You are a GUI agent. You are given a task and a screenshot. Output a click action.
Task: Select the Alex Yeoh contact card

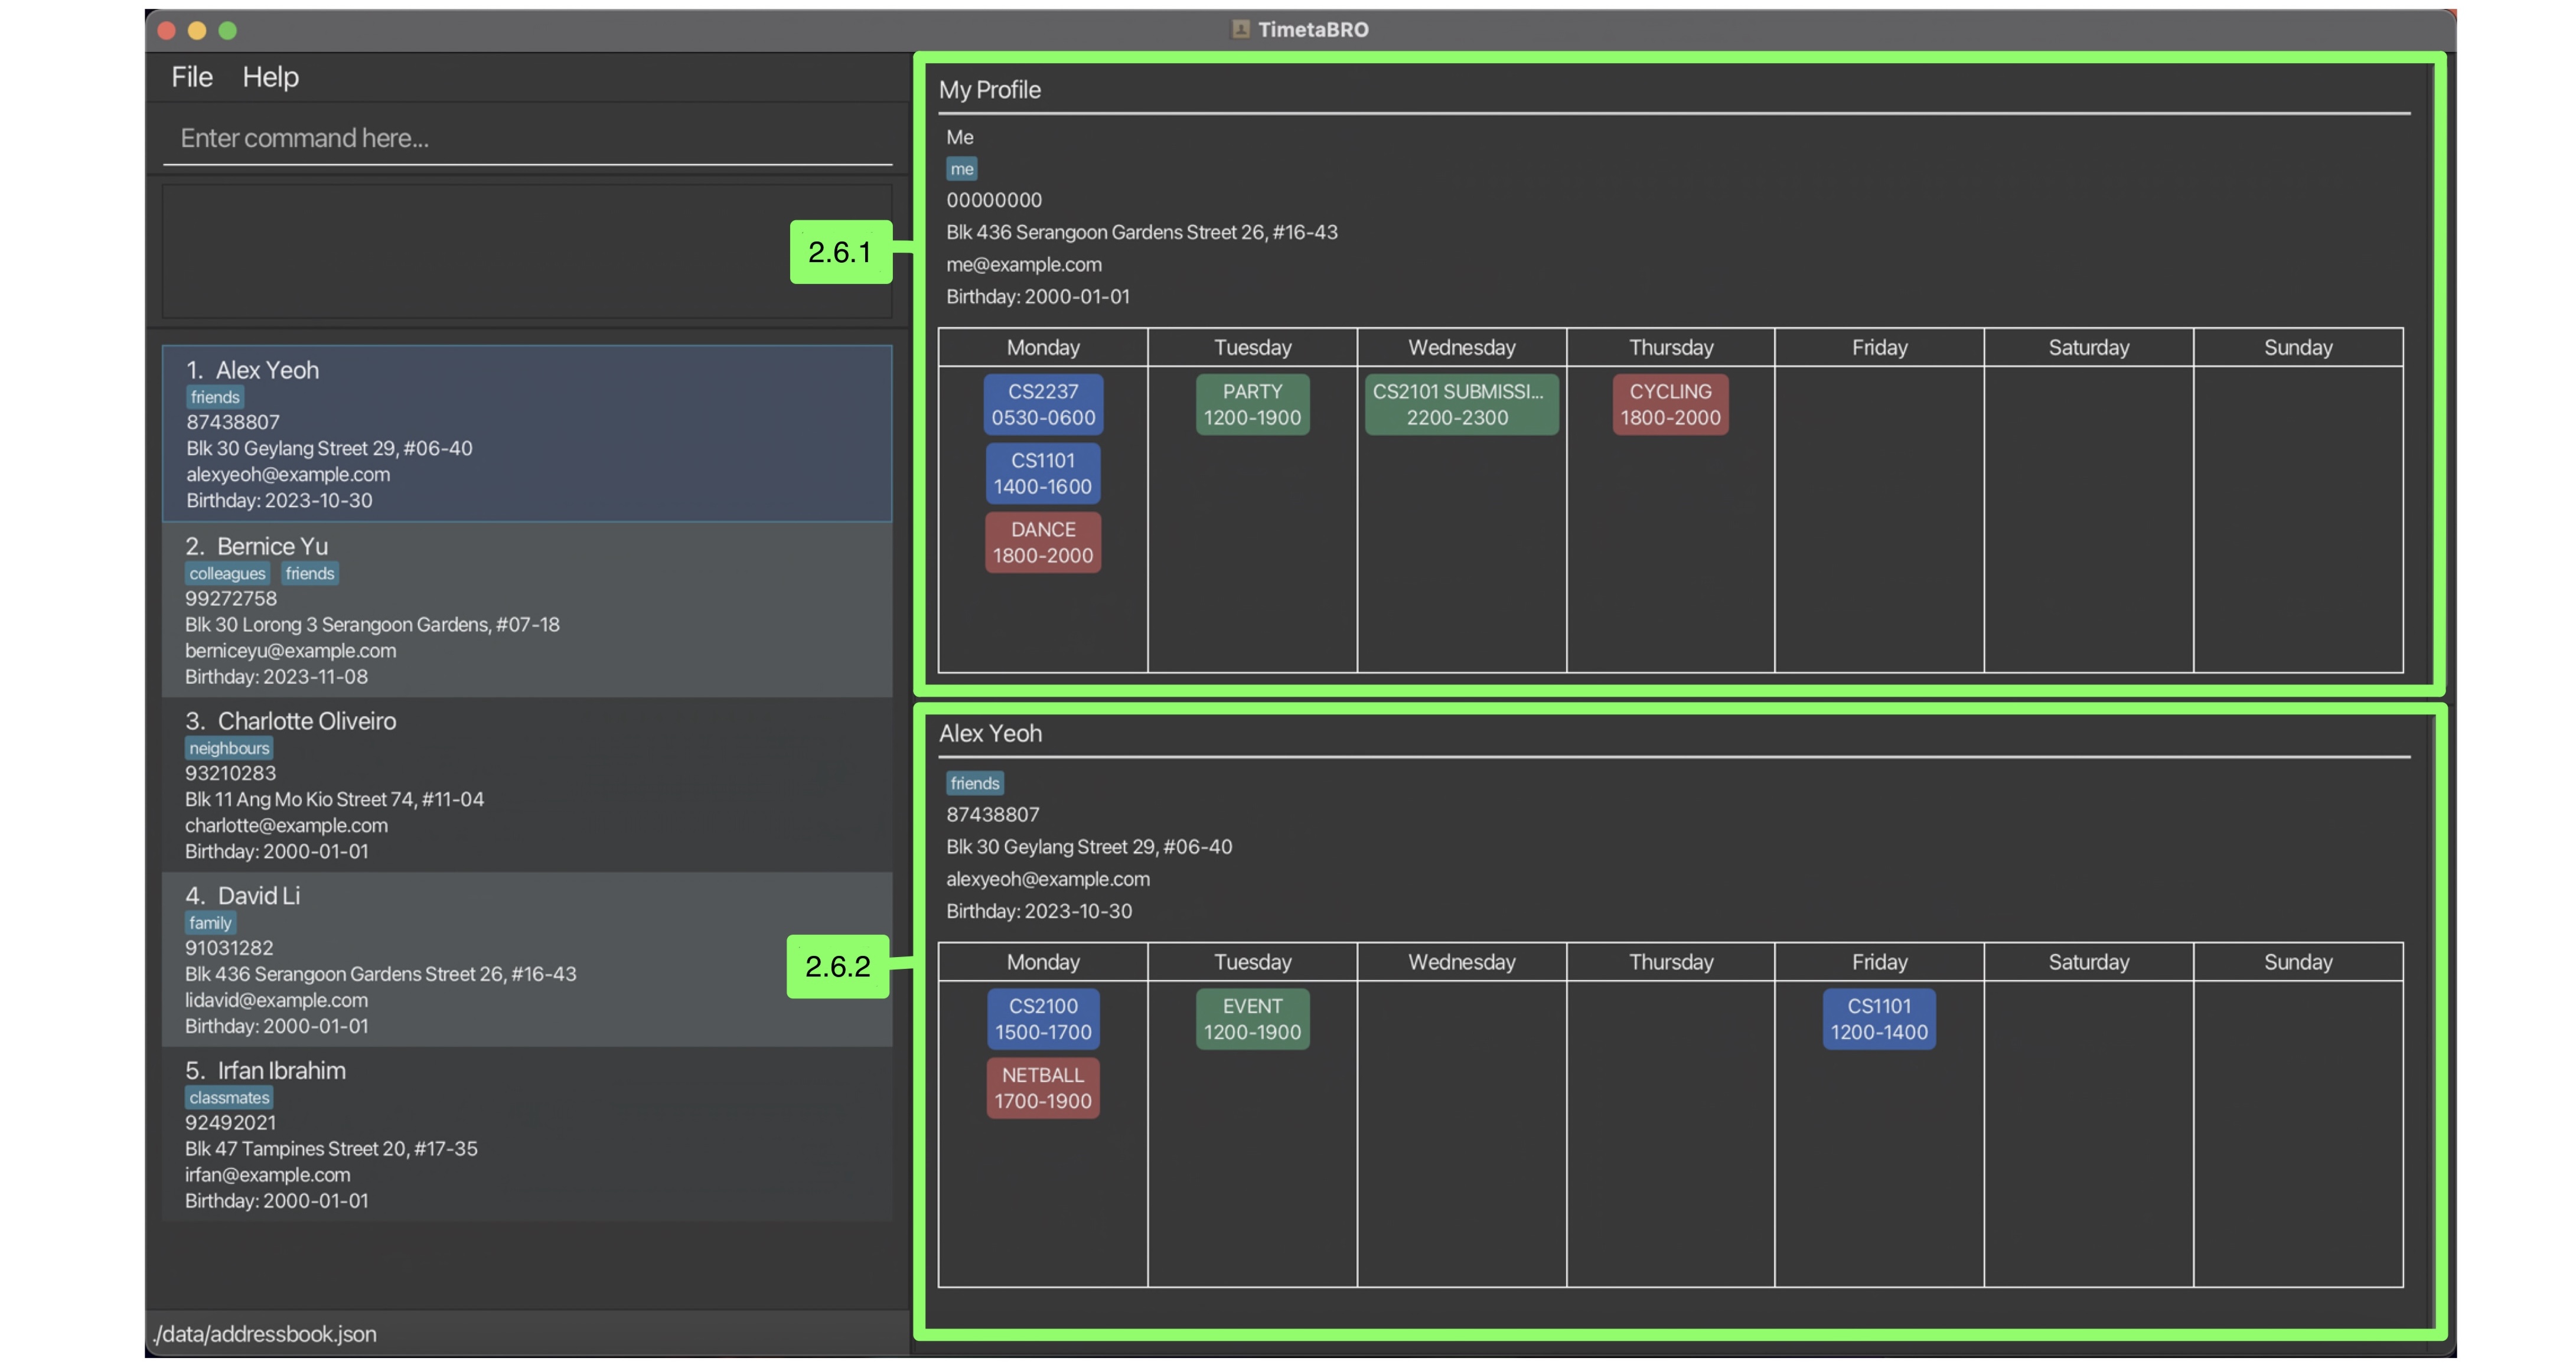[527, 434]
